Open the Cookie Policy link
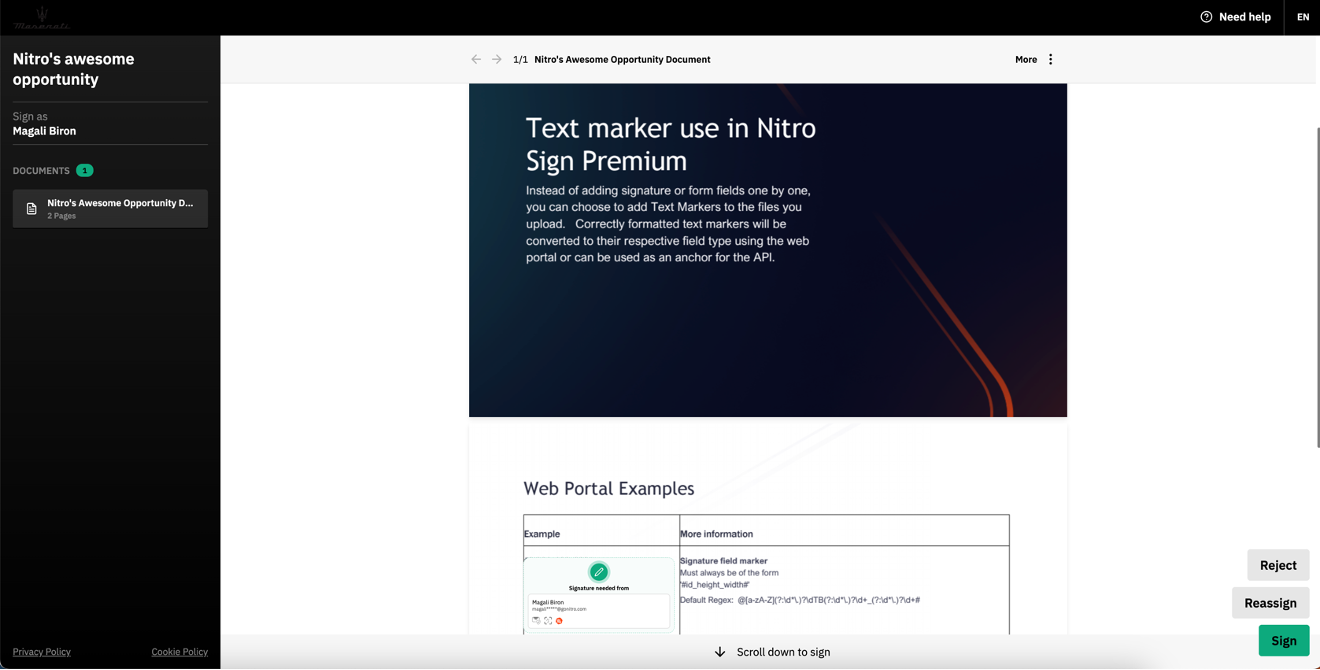This screenshot has height=670, width=1320. tap(180, 652)
